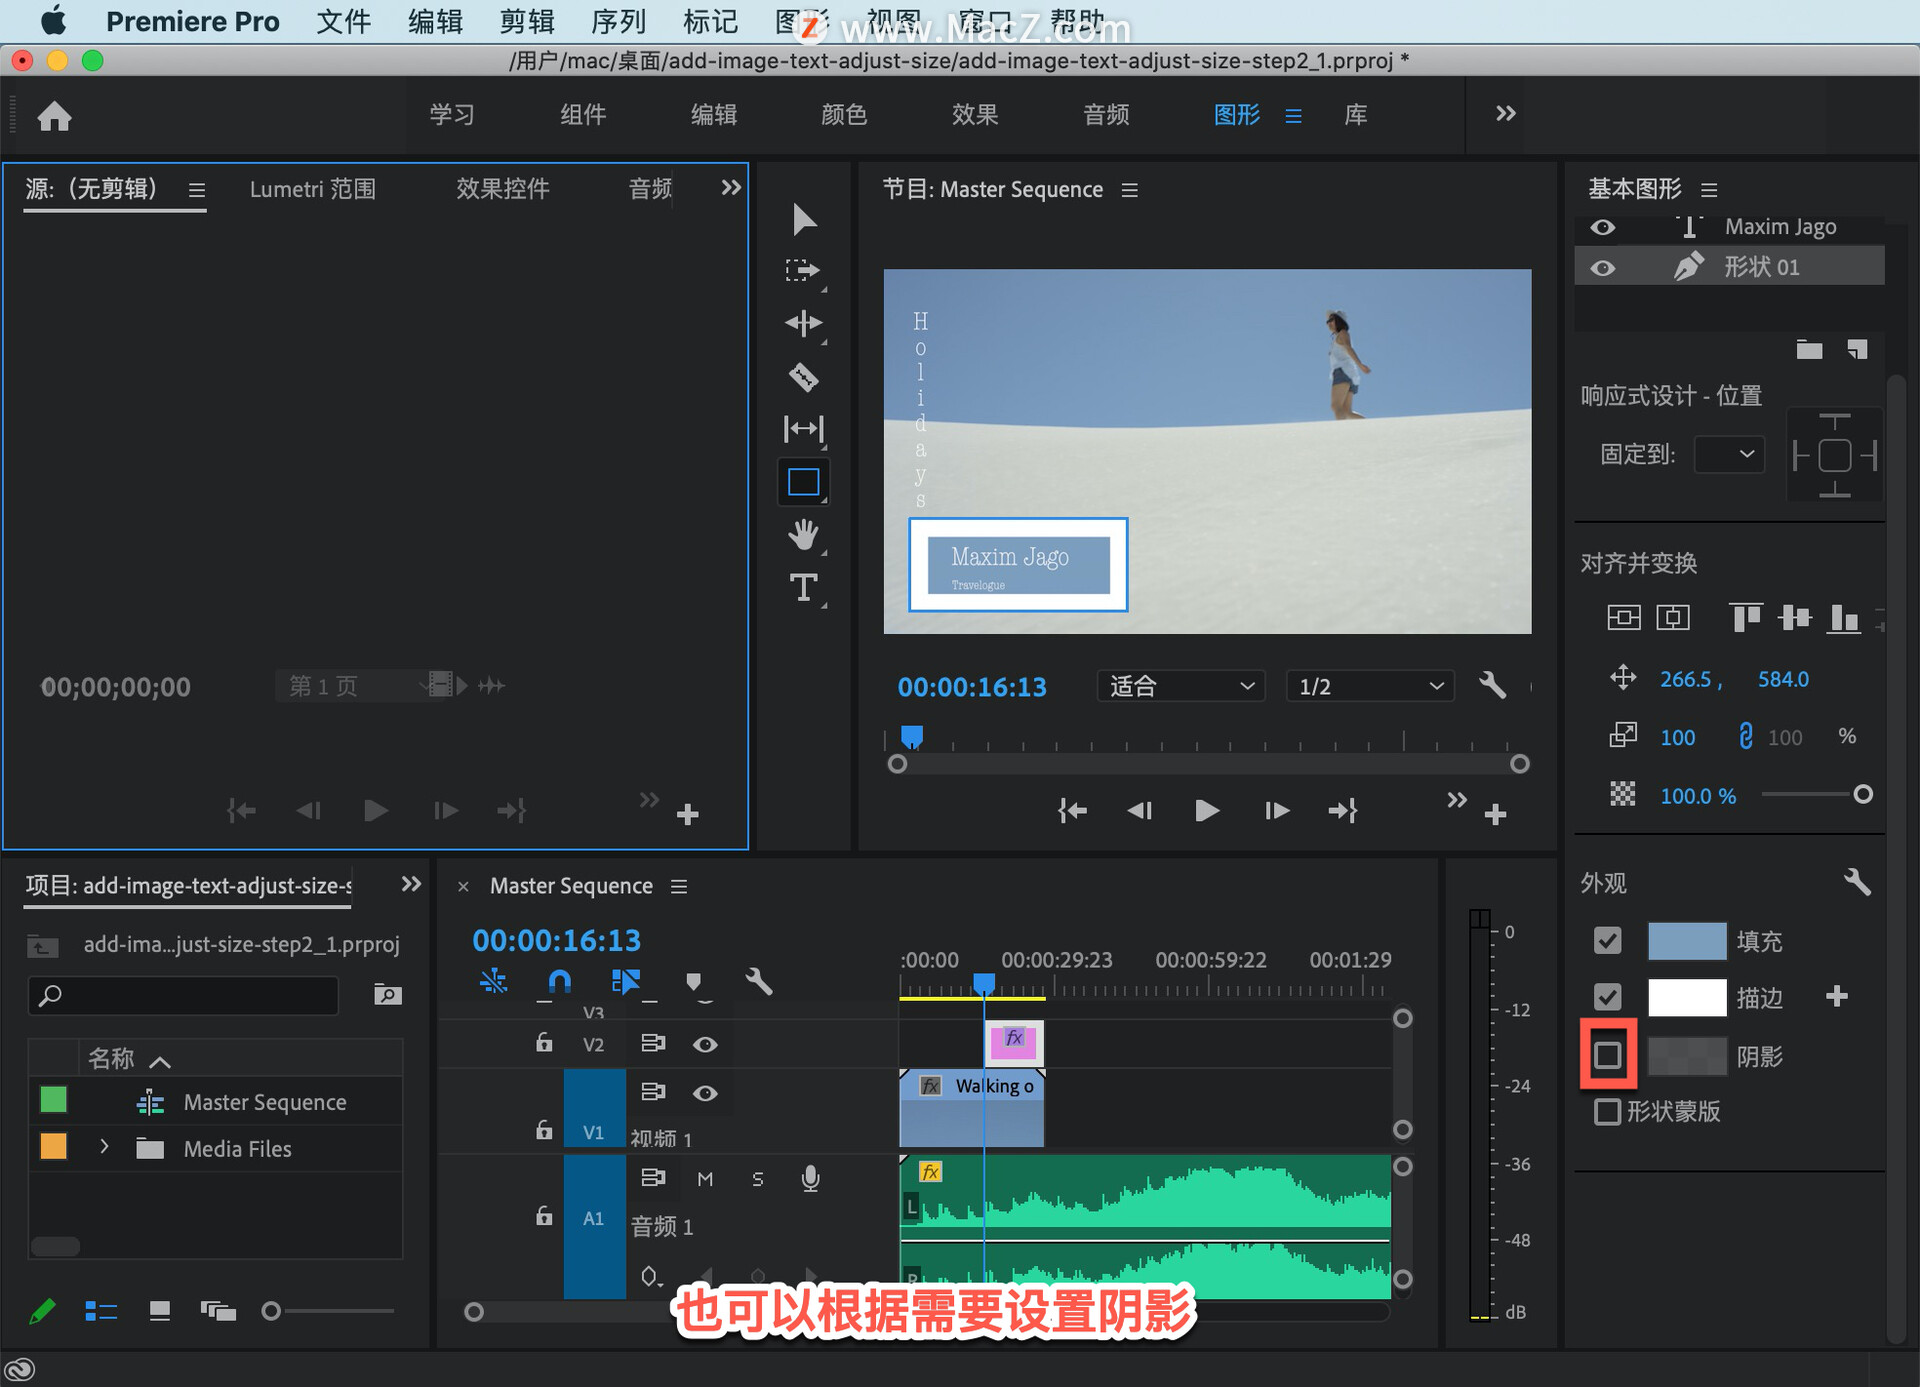This screenshot has height=1387, width=1920.
Task: Hide the Maxim Jago text layer
Action: click(x=1602, y=227)
